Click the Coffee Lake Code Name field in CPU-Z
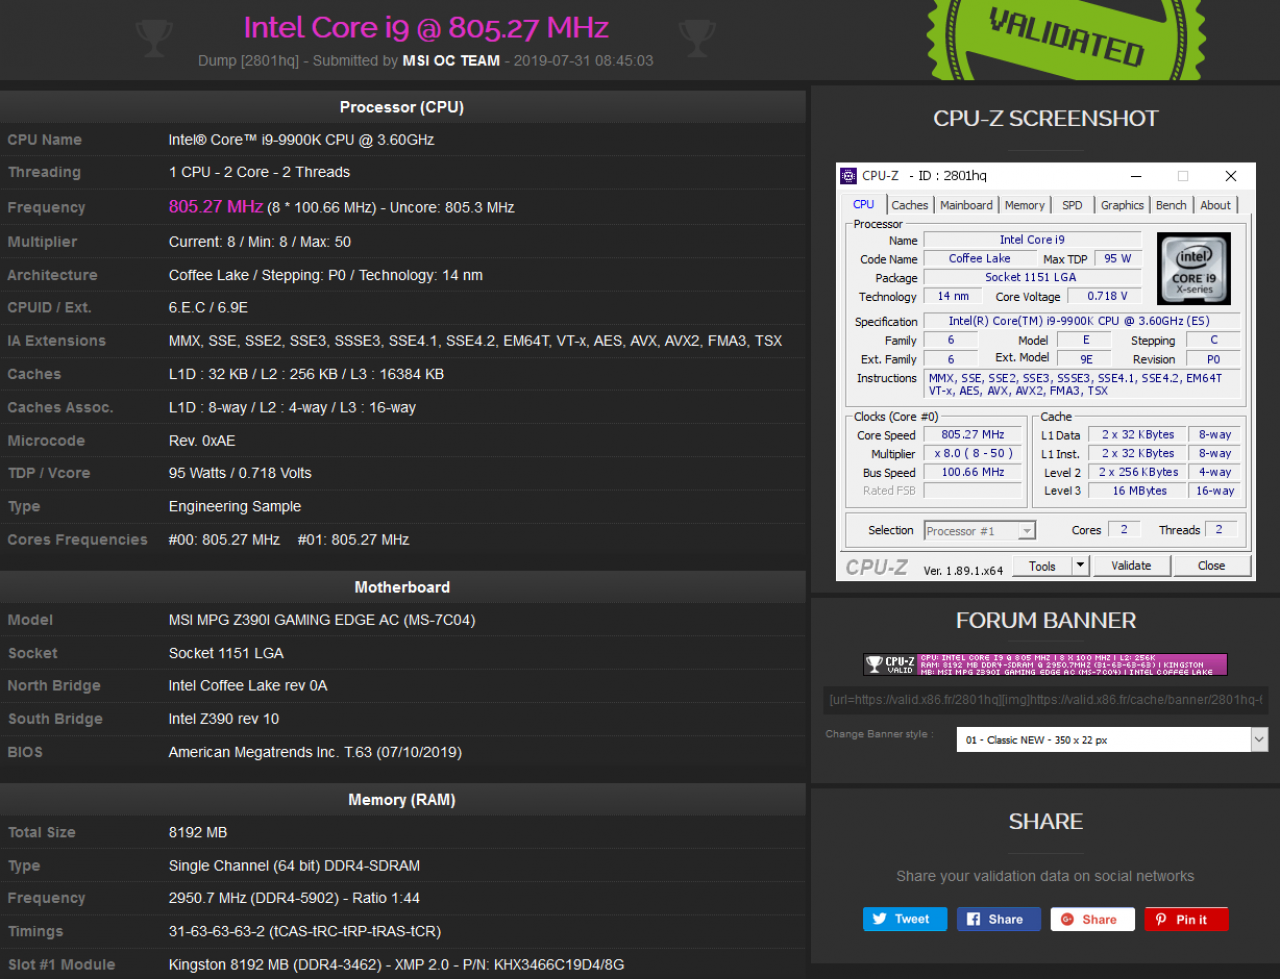The image size is (1280, 979). pyautogui.click(x=979, y=258)
